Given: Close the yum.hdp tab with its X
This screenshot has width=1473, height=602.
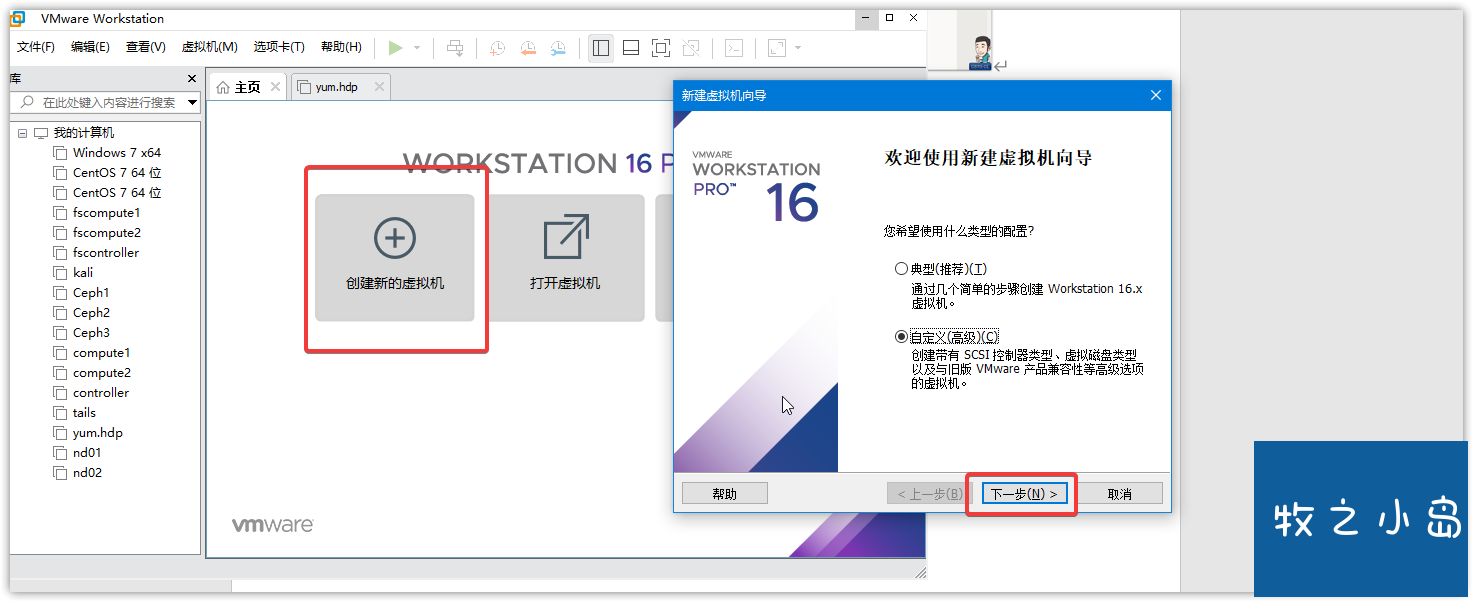Looking at the screenshot, I should click(379, 87).
